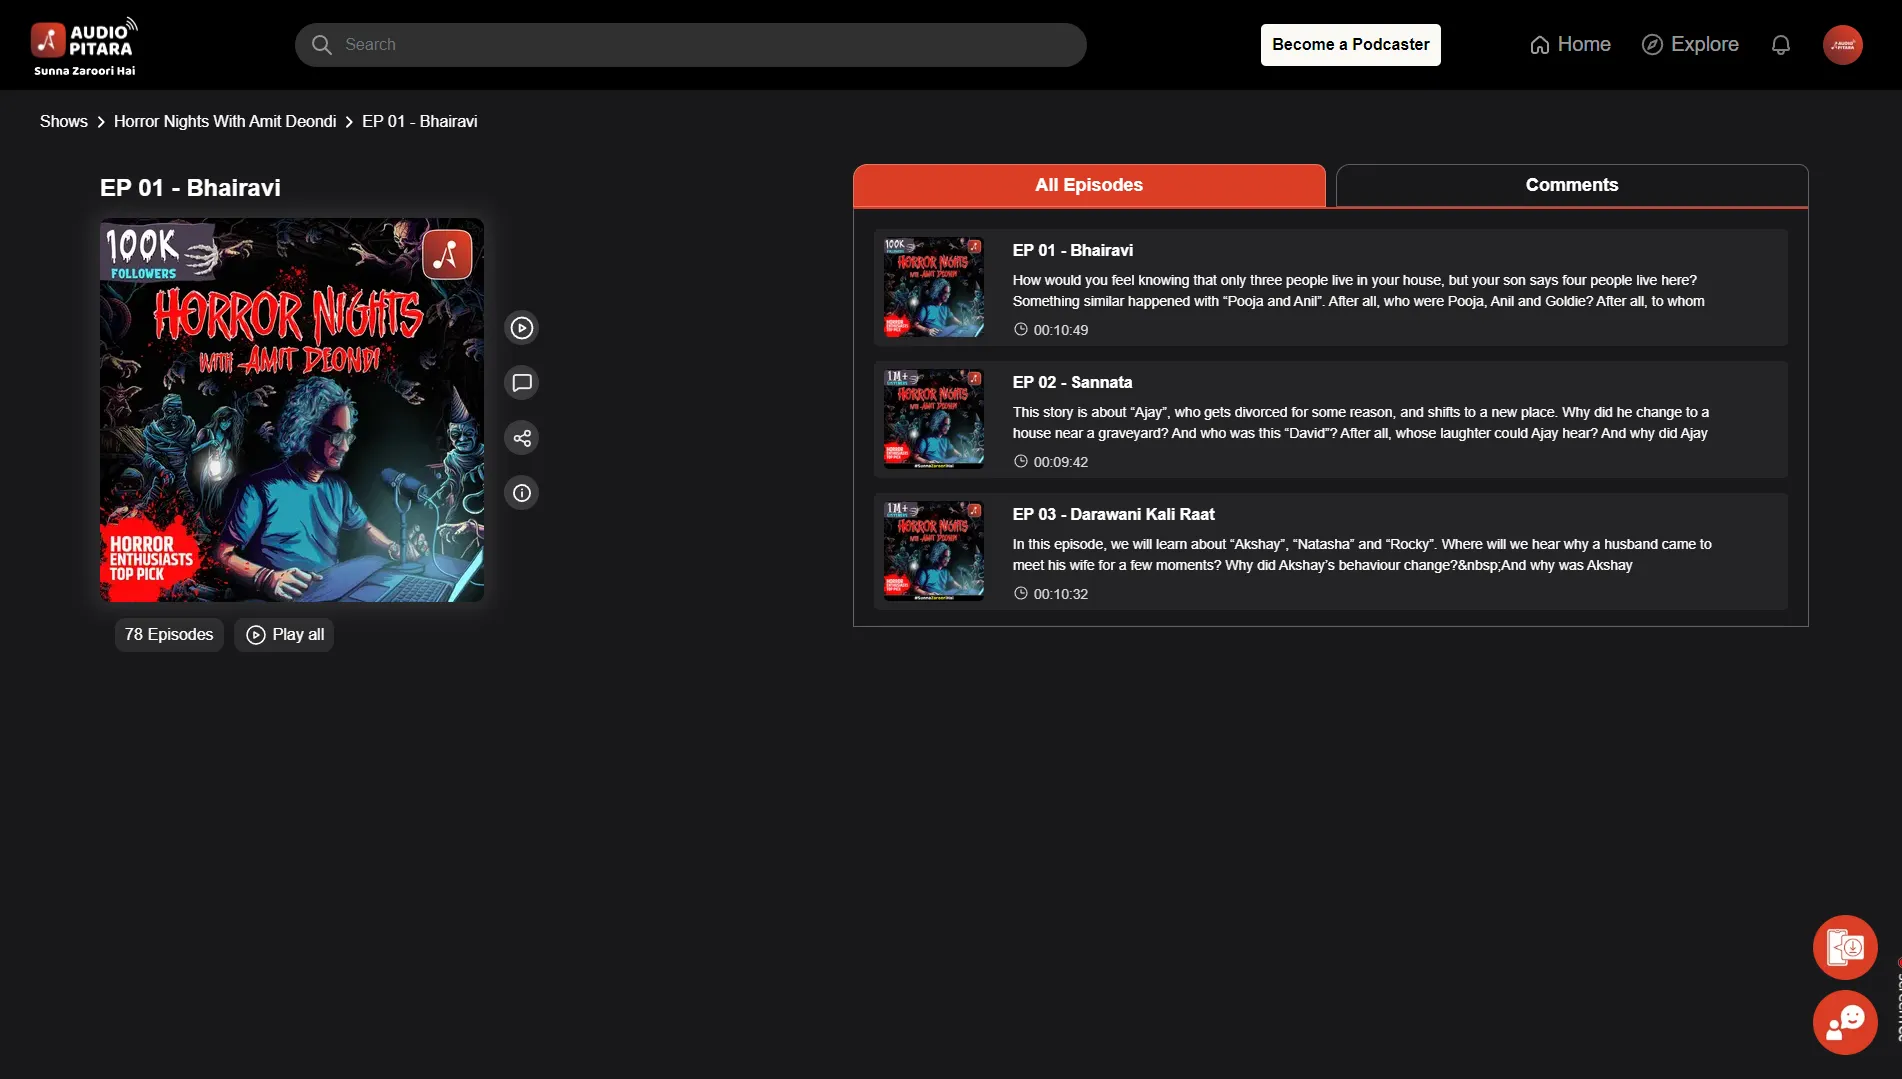Click EP 02 description about Ajay
Screen dimensions: 1902x1079
click(x=1361, y=423)
